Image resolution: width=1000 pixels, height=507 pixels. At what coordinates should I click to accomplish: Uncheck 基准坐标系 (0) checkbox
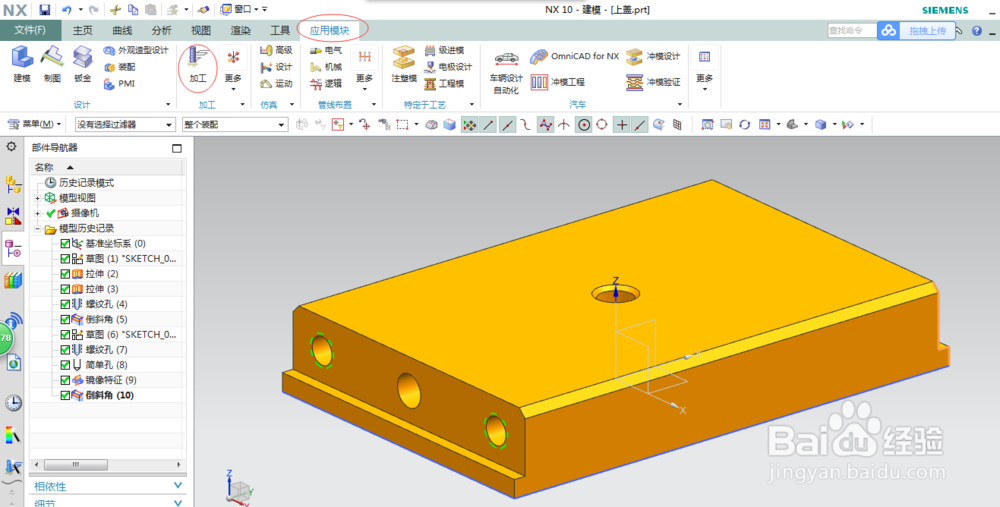pos(65,244)
